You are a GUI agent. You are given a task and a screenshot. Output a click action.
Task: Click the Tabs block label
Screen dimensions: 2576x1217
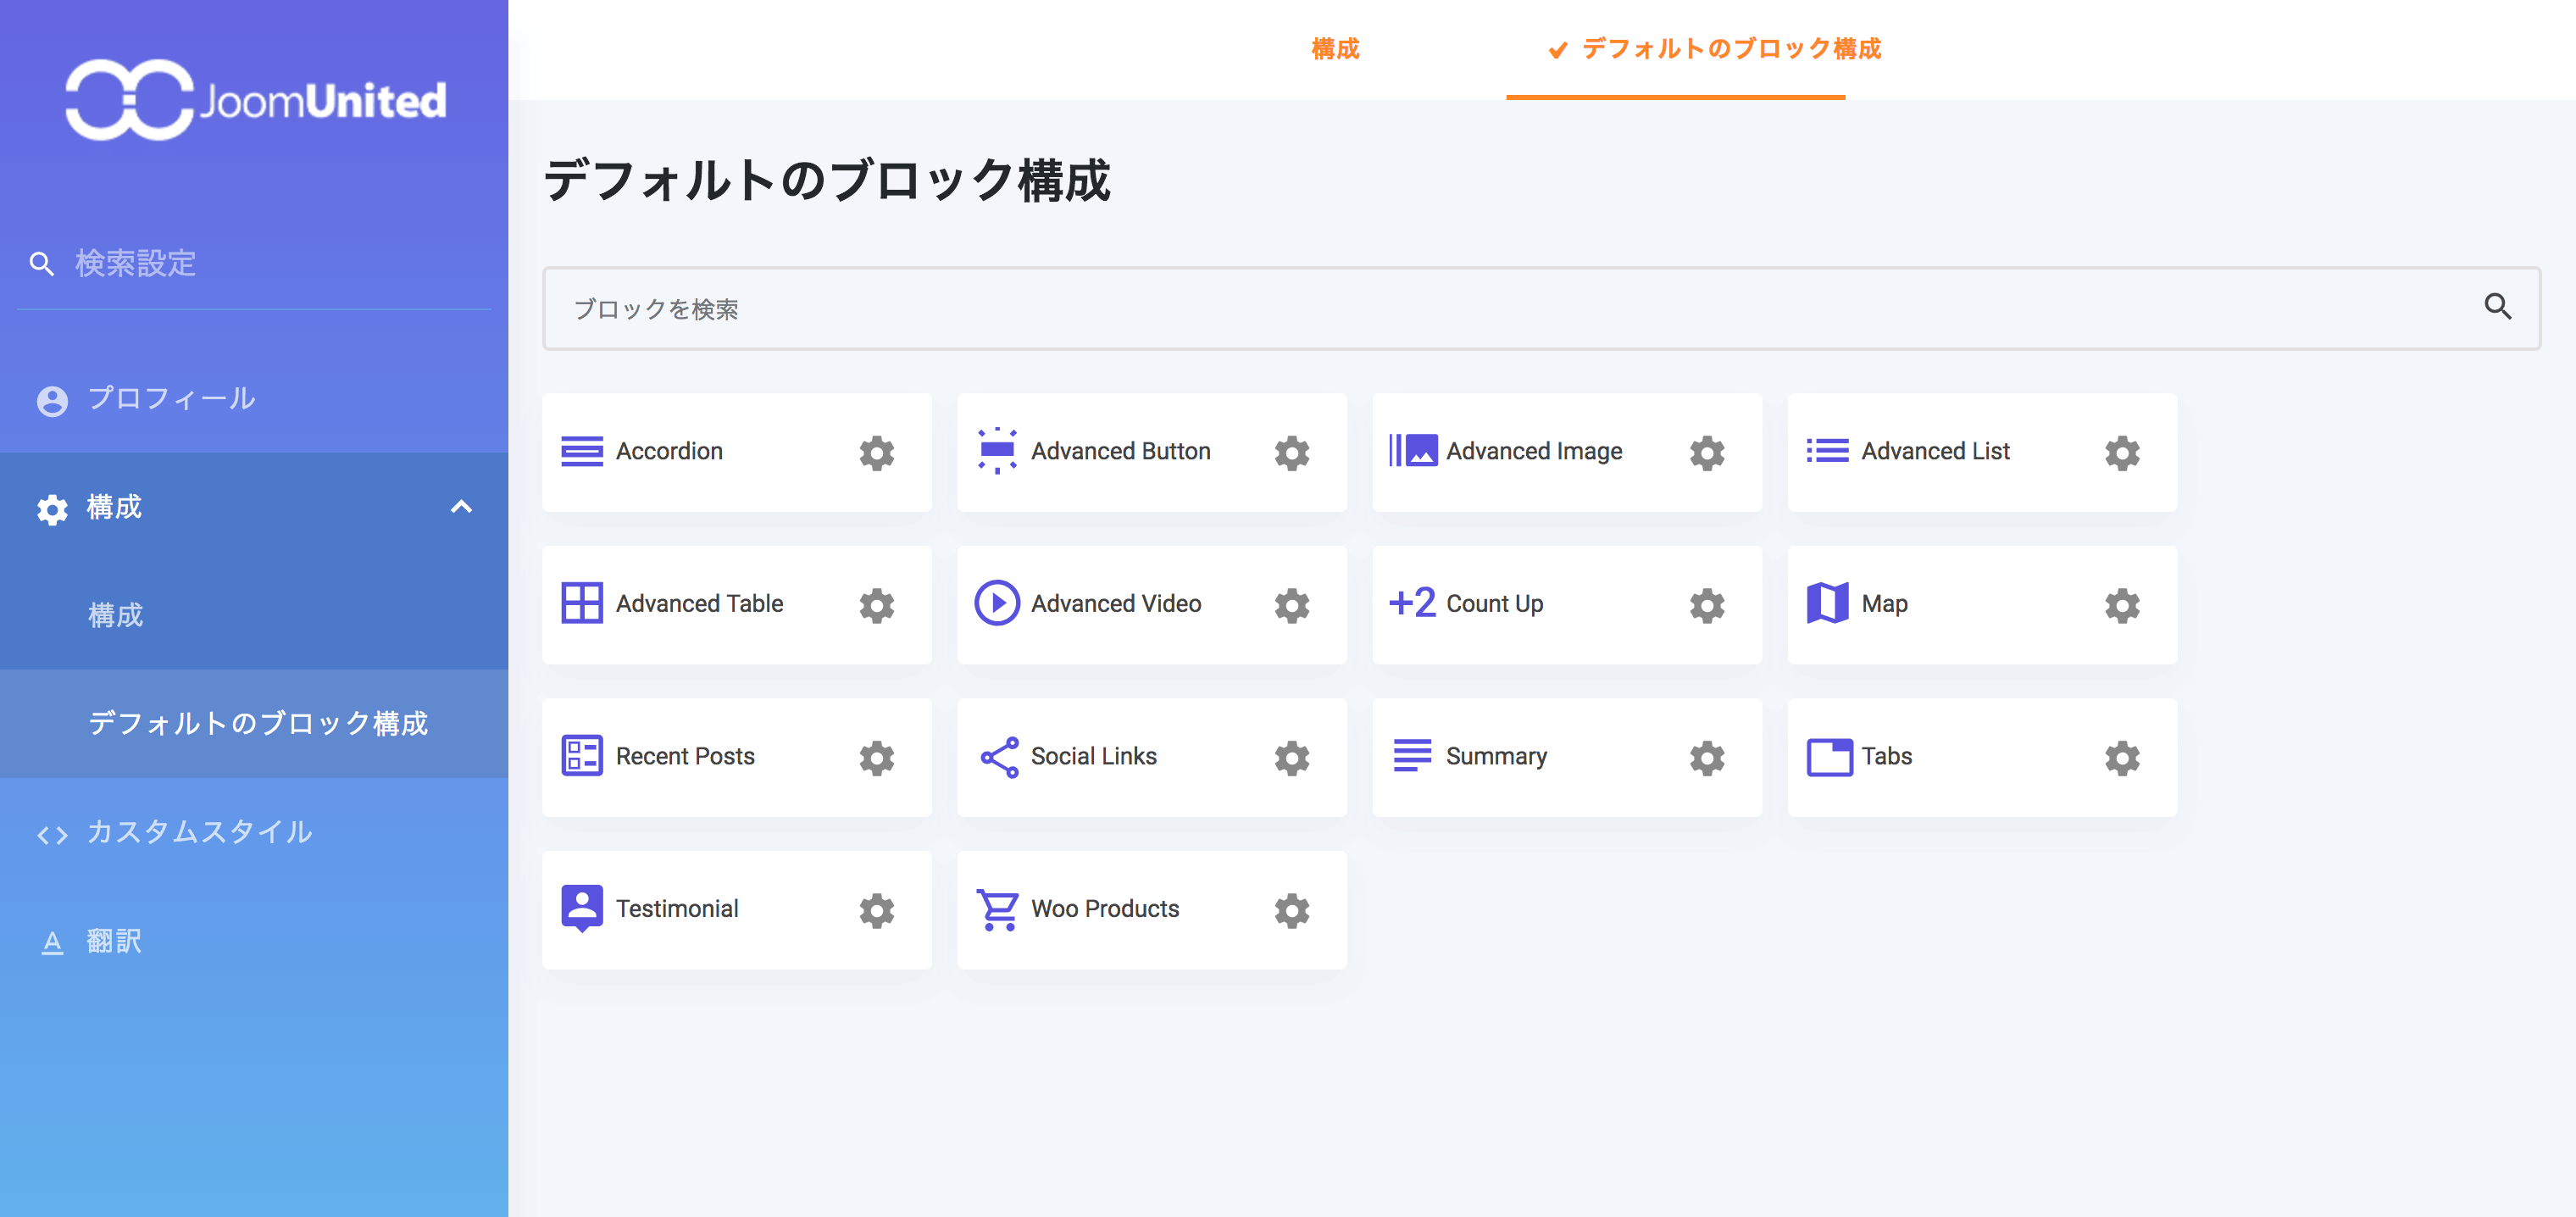1886,756
